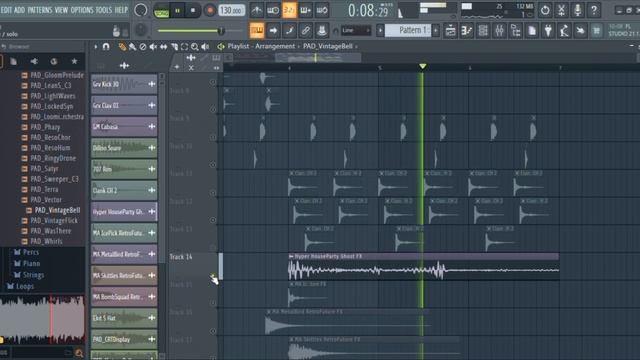Mute Track 16 using its circle

pyautogui.click(x=213, y=331)
